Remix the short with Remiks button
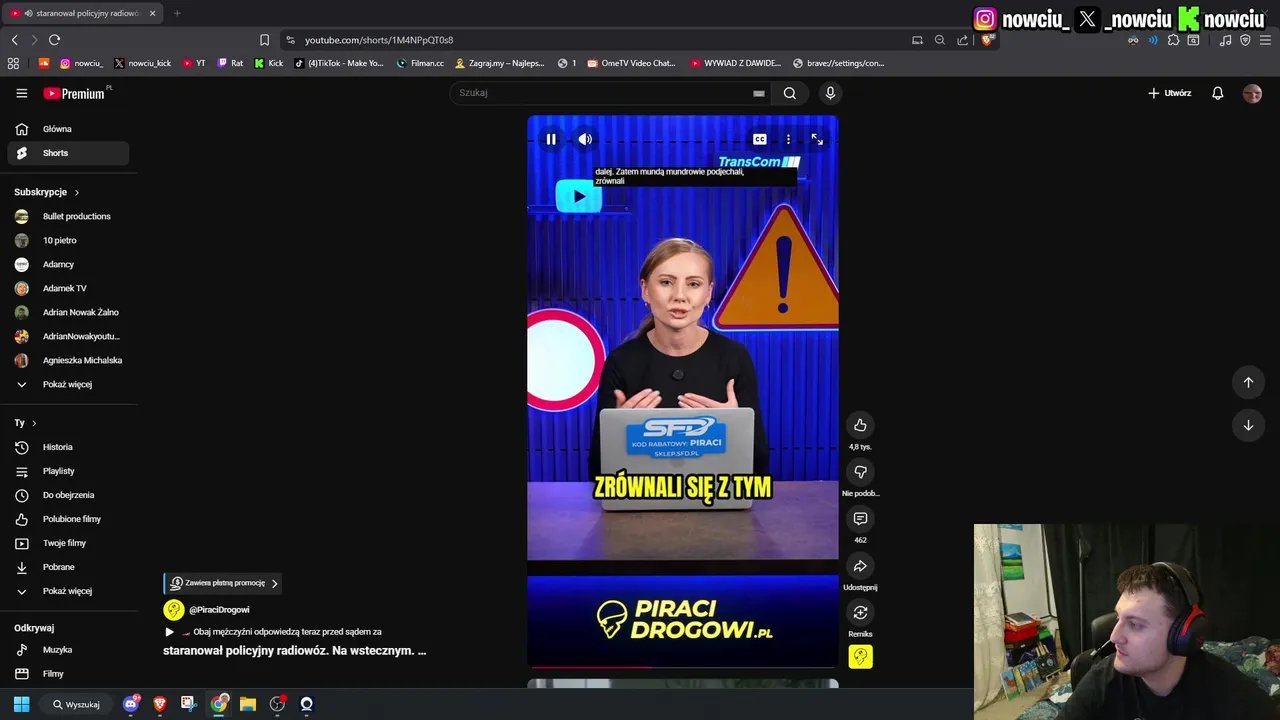This screenshot has height=720, width=1280. click(860, 612)
